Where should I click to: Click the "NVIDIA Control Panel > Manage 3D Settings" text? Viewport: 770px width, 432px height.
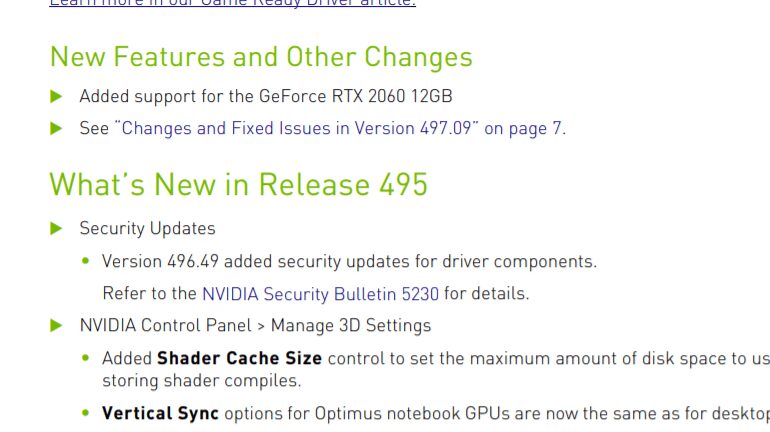(x=255, y=325)
